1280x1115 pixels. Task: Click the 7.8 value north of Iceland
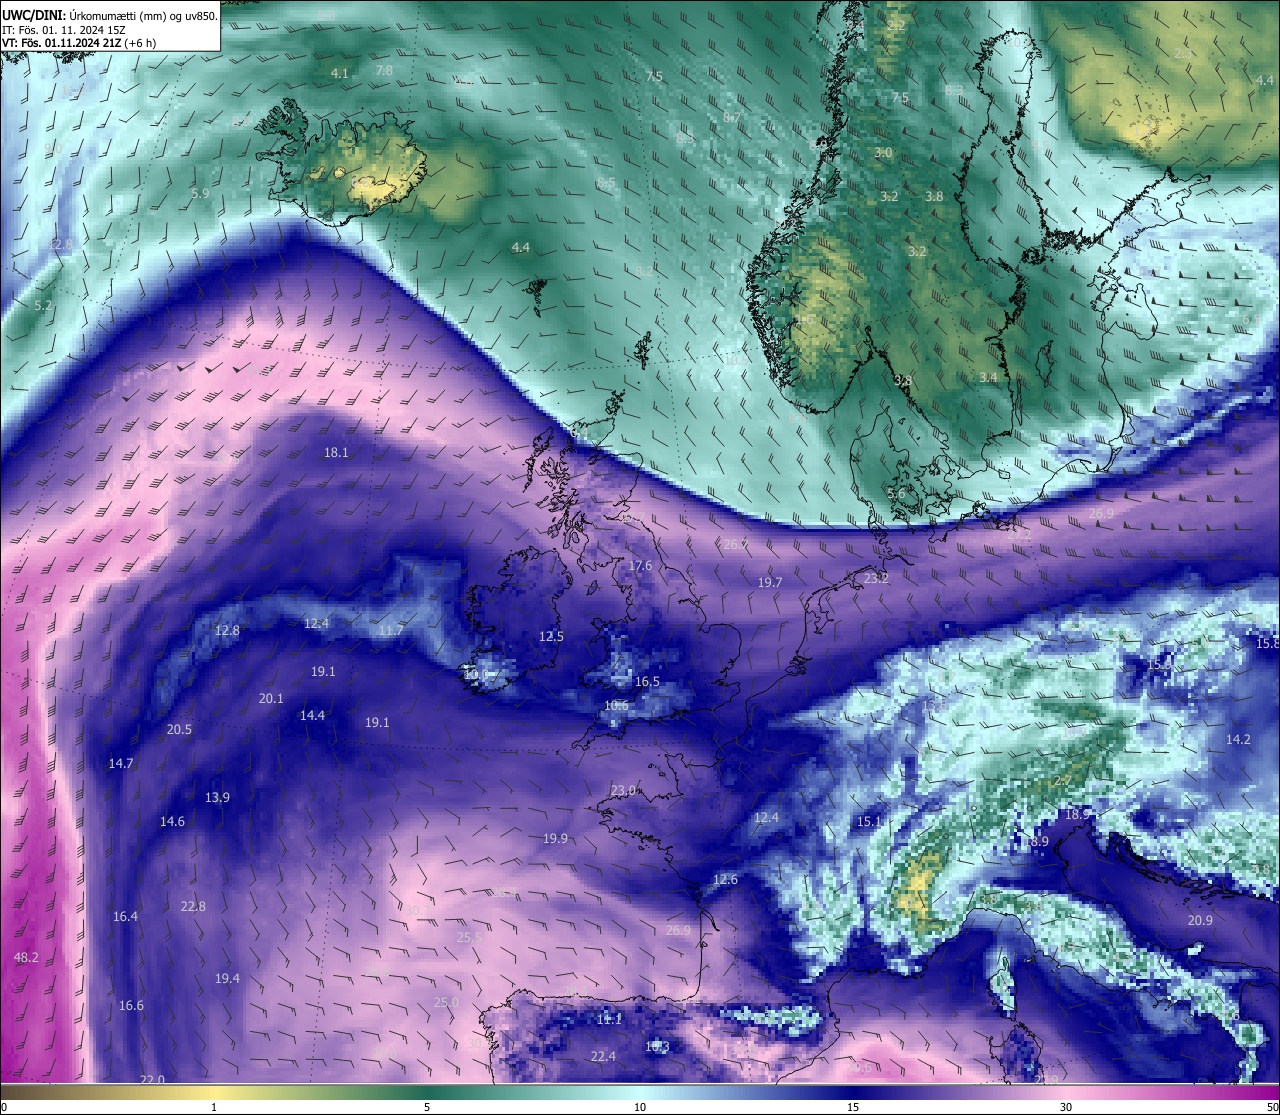pyautogui.click(x=384, y=71)
